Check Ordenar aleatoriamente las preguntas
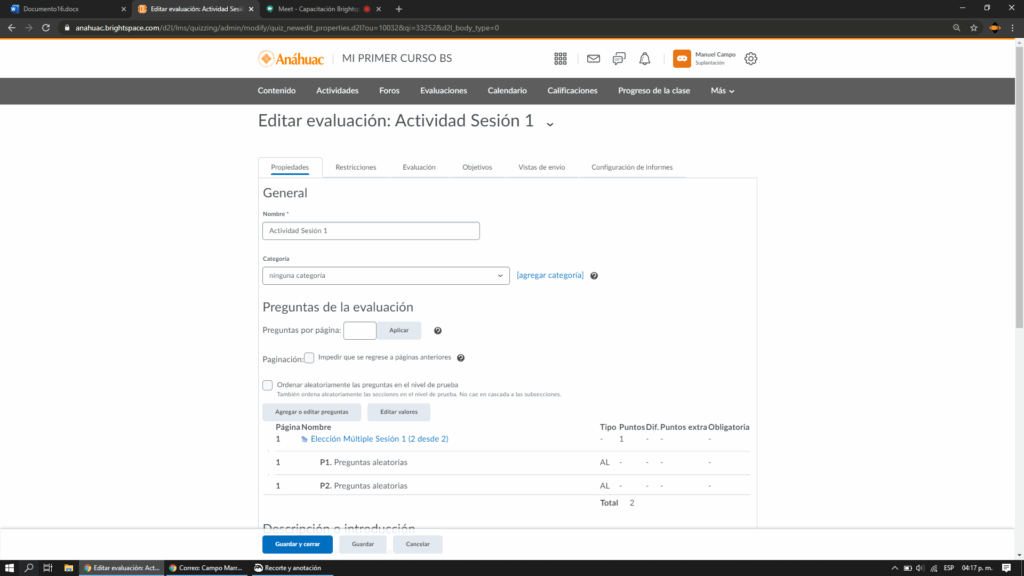 (x=268, y=385)
